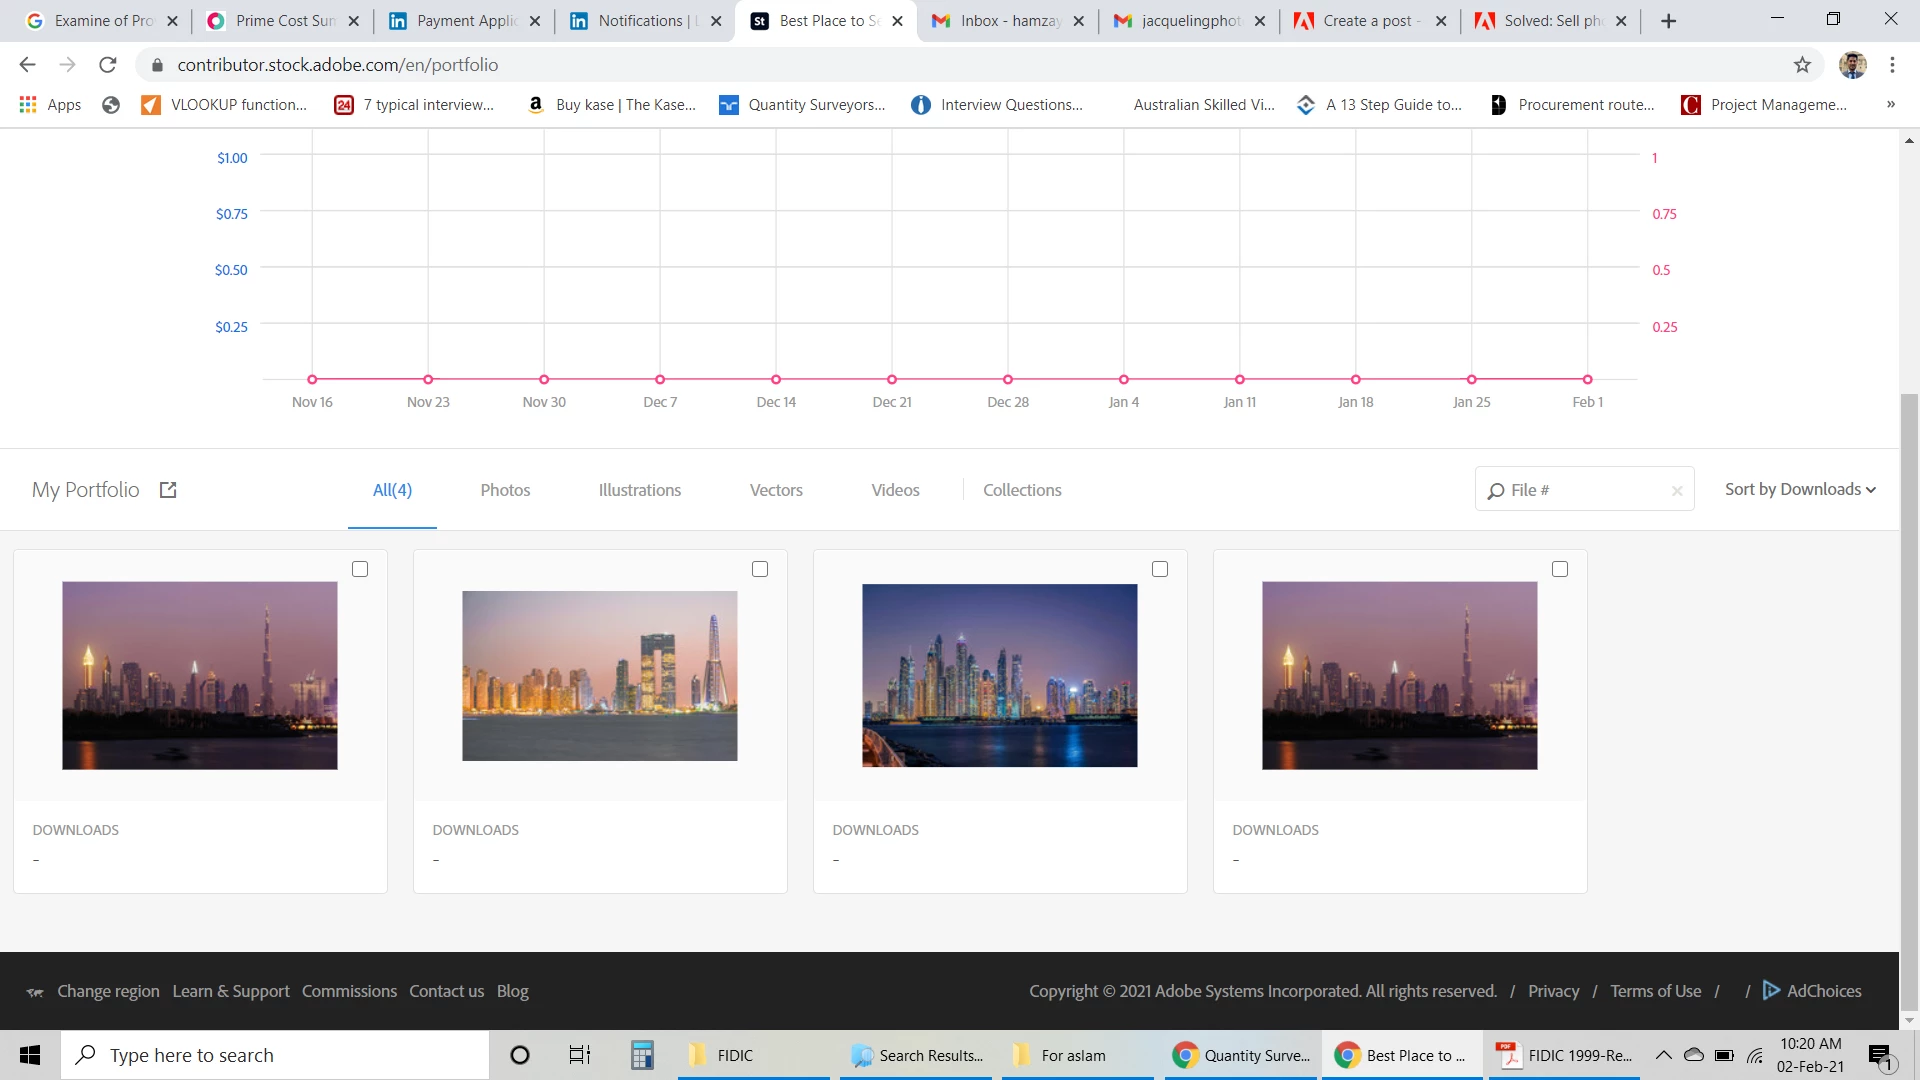Check the box on blue marina night photo
Viewport: 1920px width, 1080px height.
pyautogui.click(x=1160, y=569)
